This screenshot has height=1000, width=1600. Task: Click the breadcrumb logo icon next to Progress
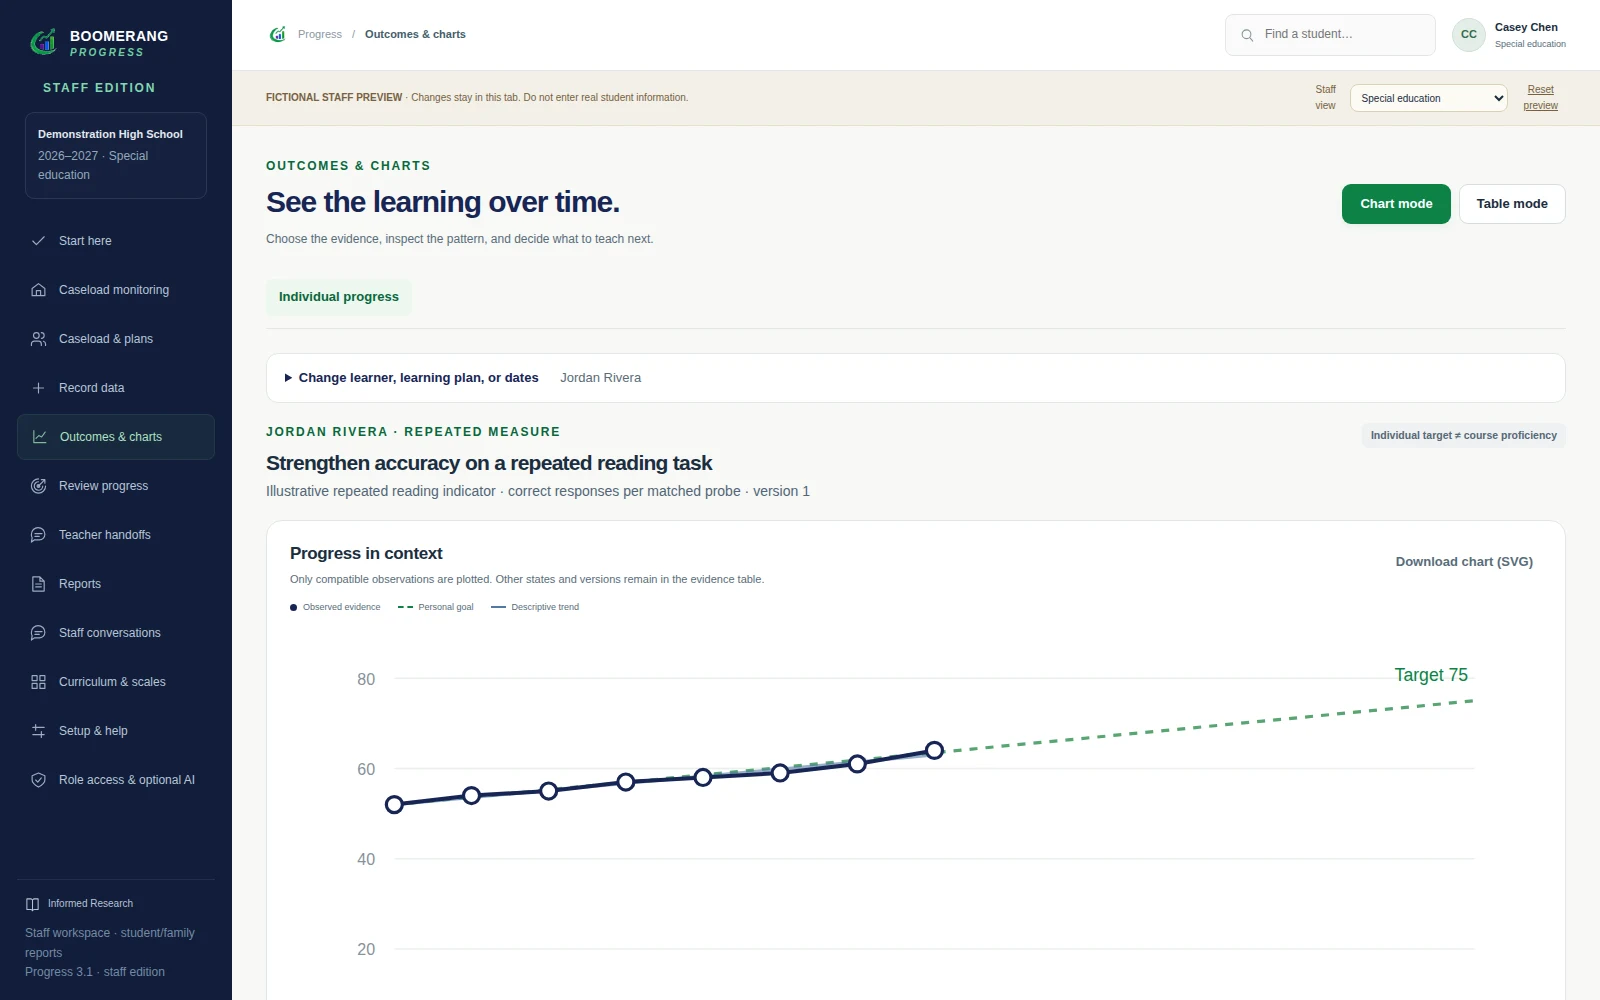click(278, 34)
